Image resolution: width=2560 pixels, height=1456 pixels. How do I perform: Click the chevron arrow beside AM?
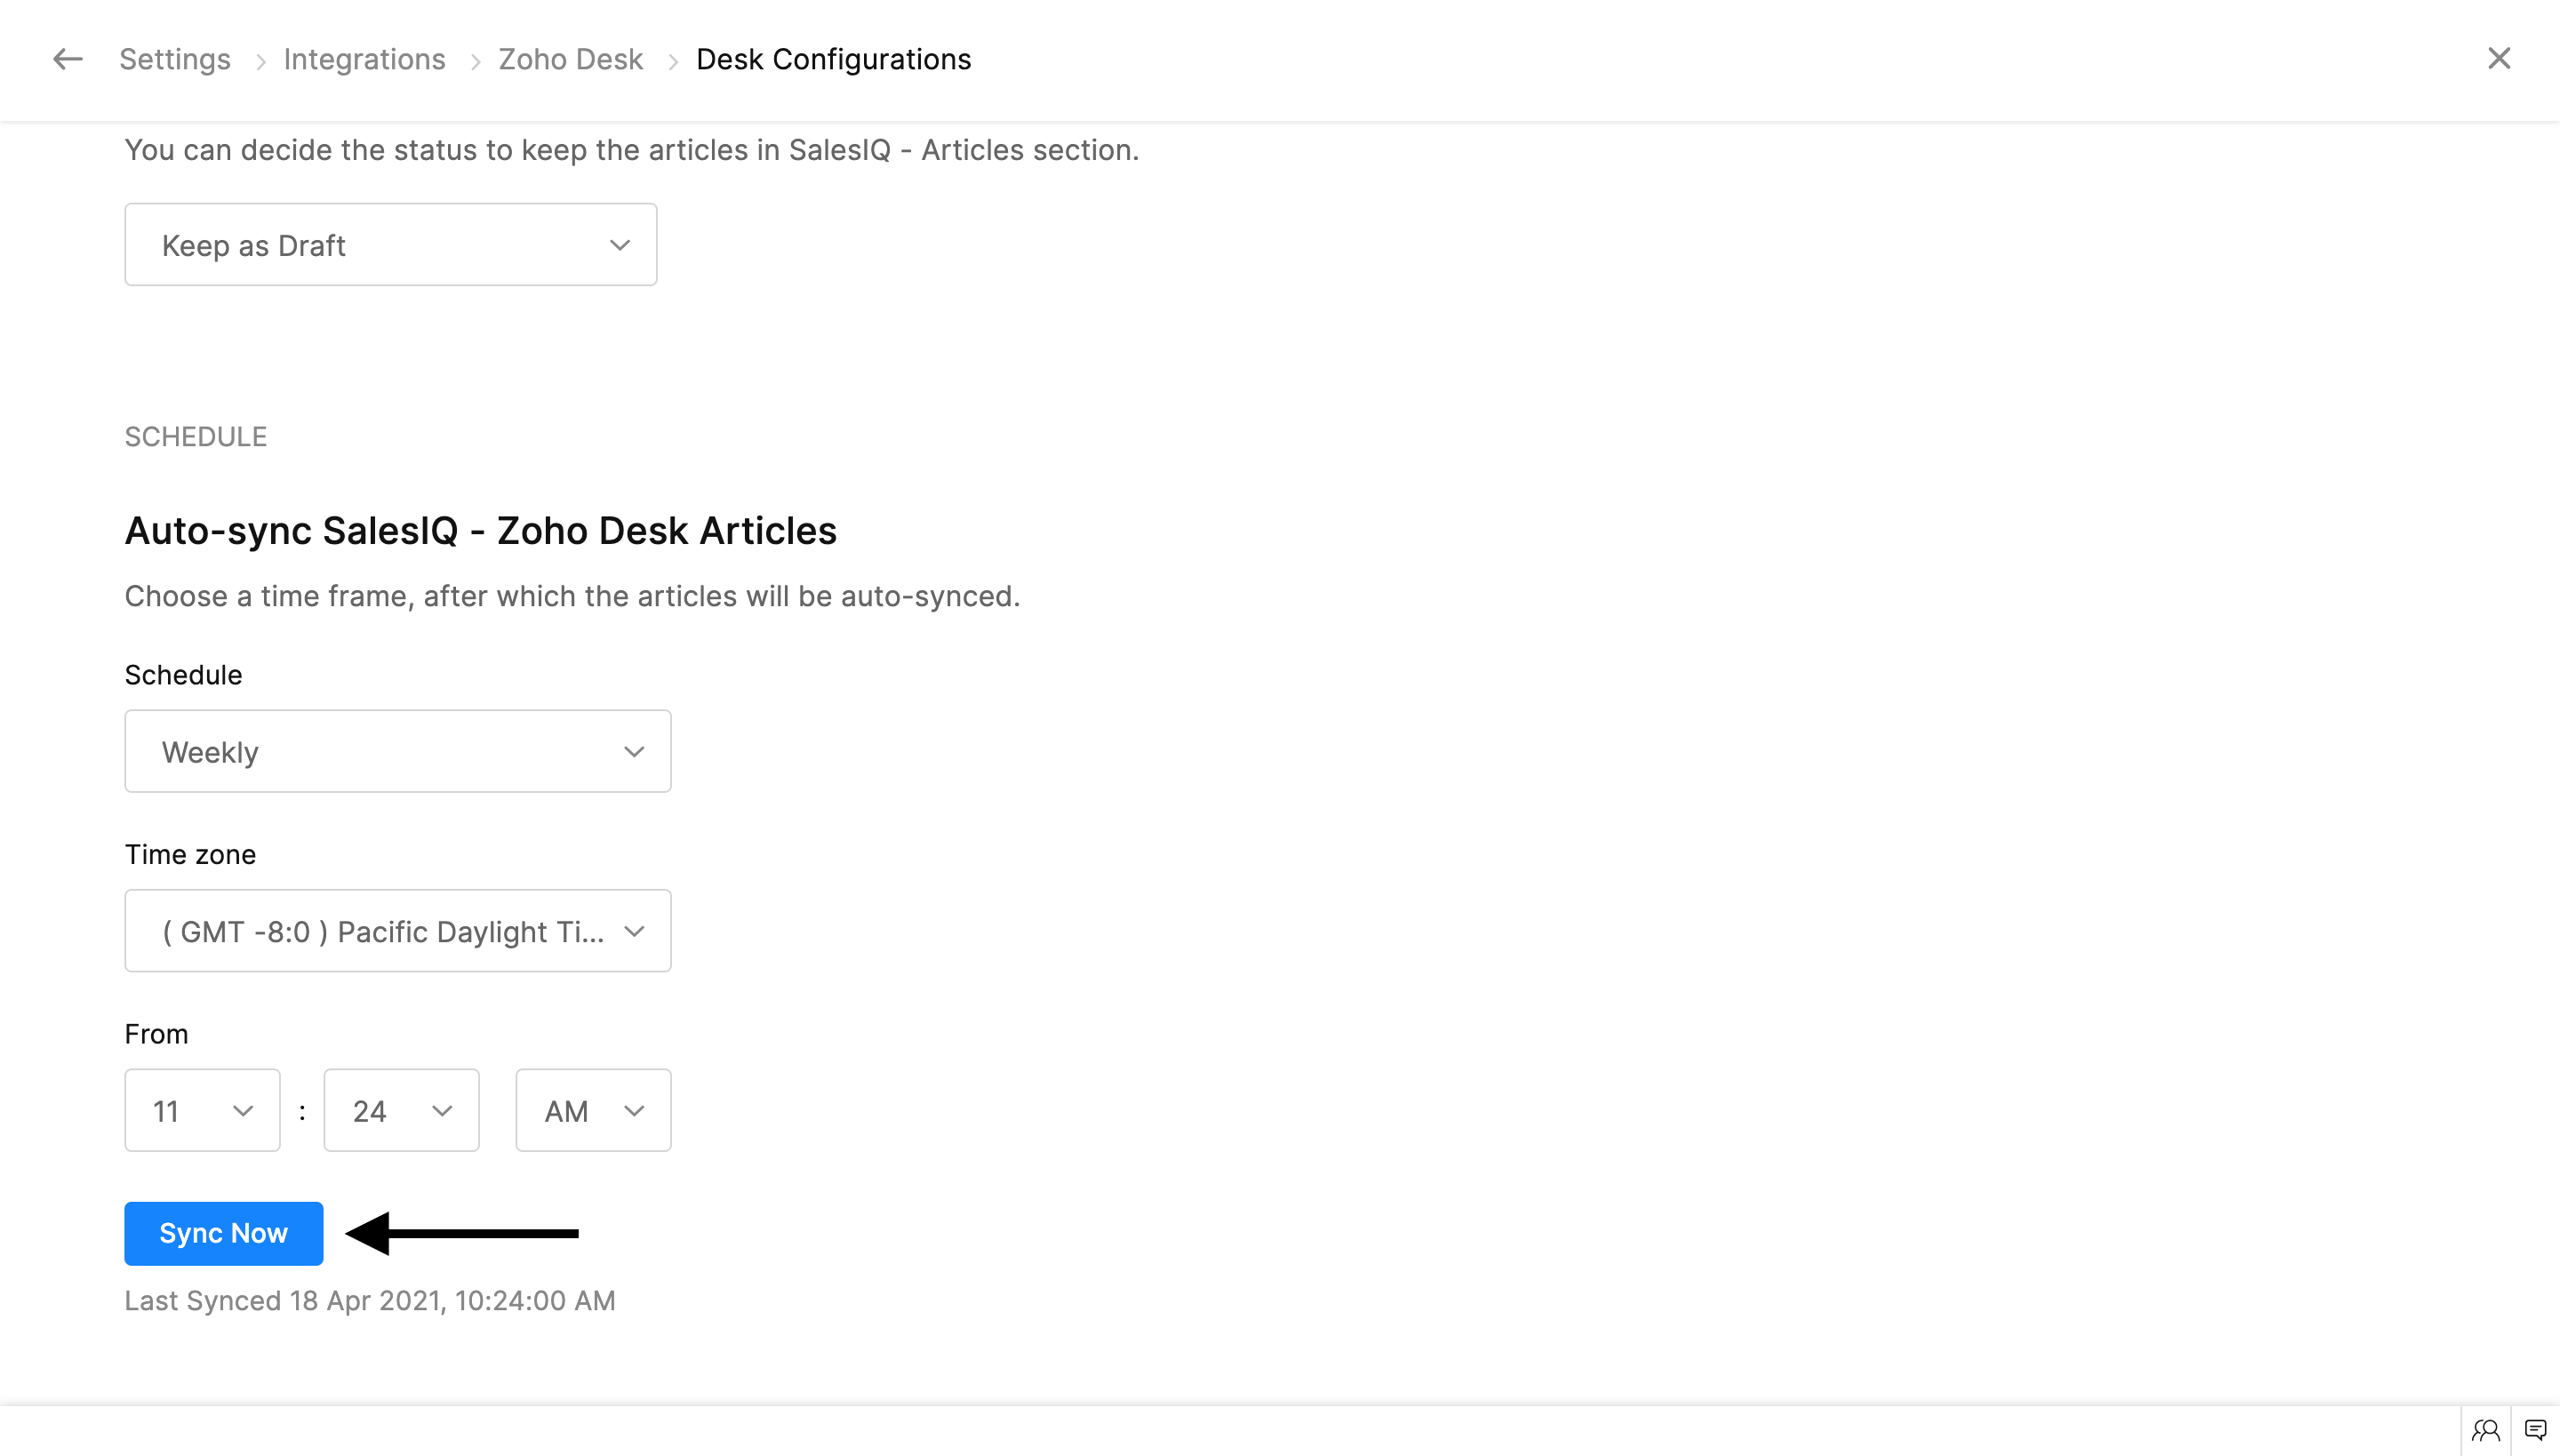click(x=634, y=1110)
